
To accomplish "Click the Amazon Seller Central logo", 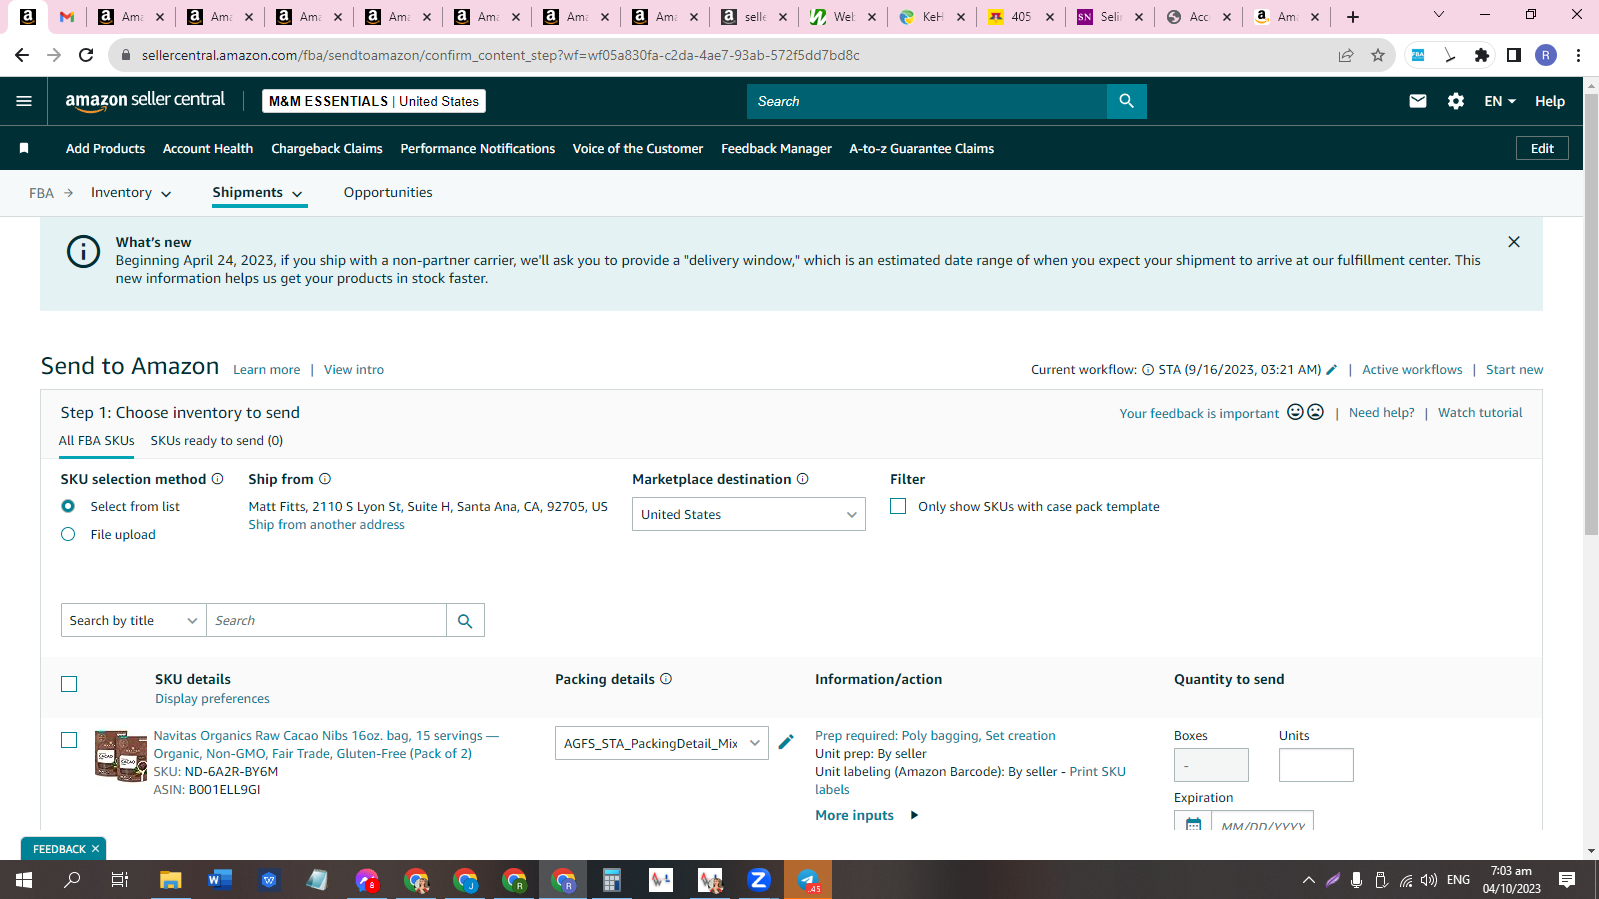I will pos(145,100).
